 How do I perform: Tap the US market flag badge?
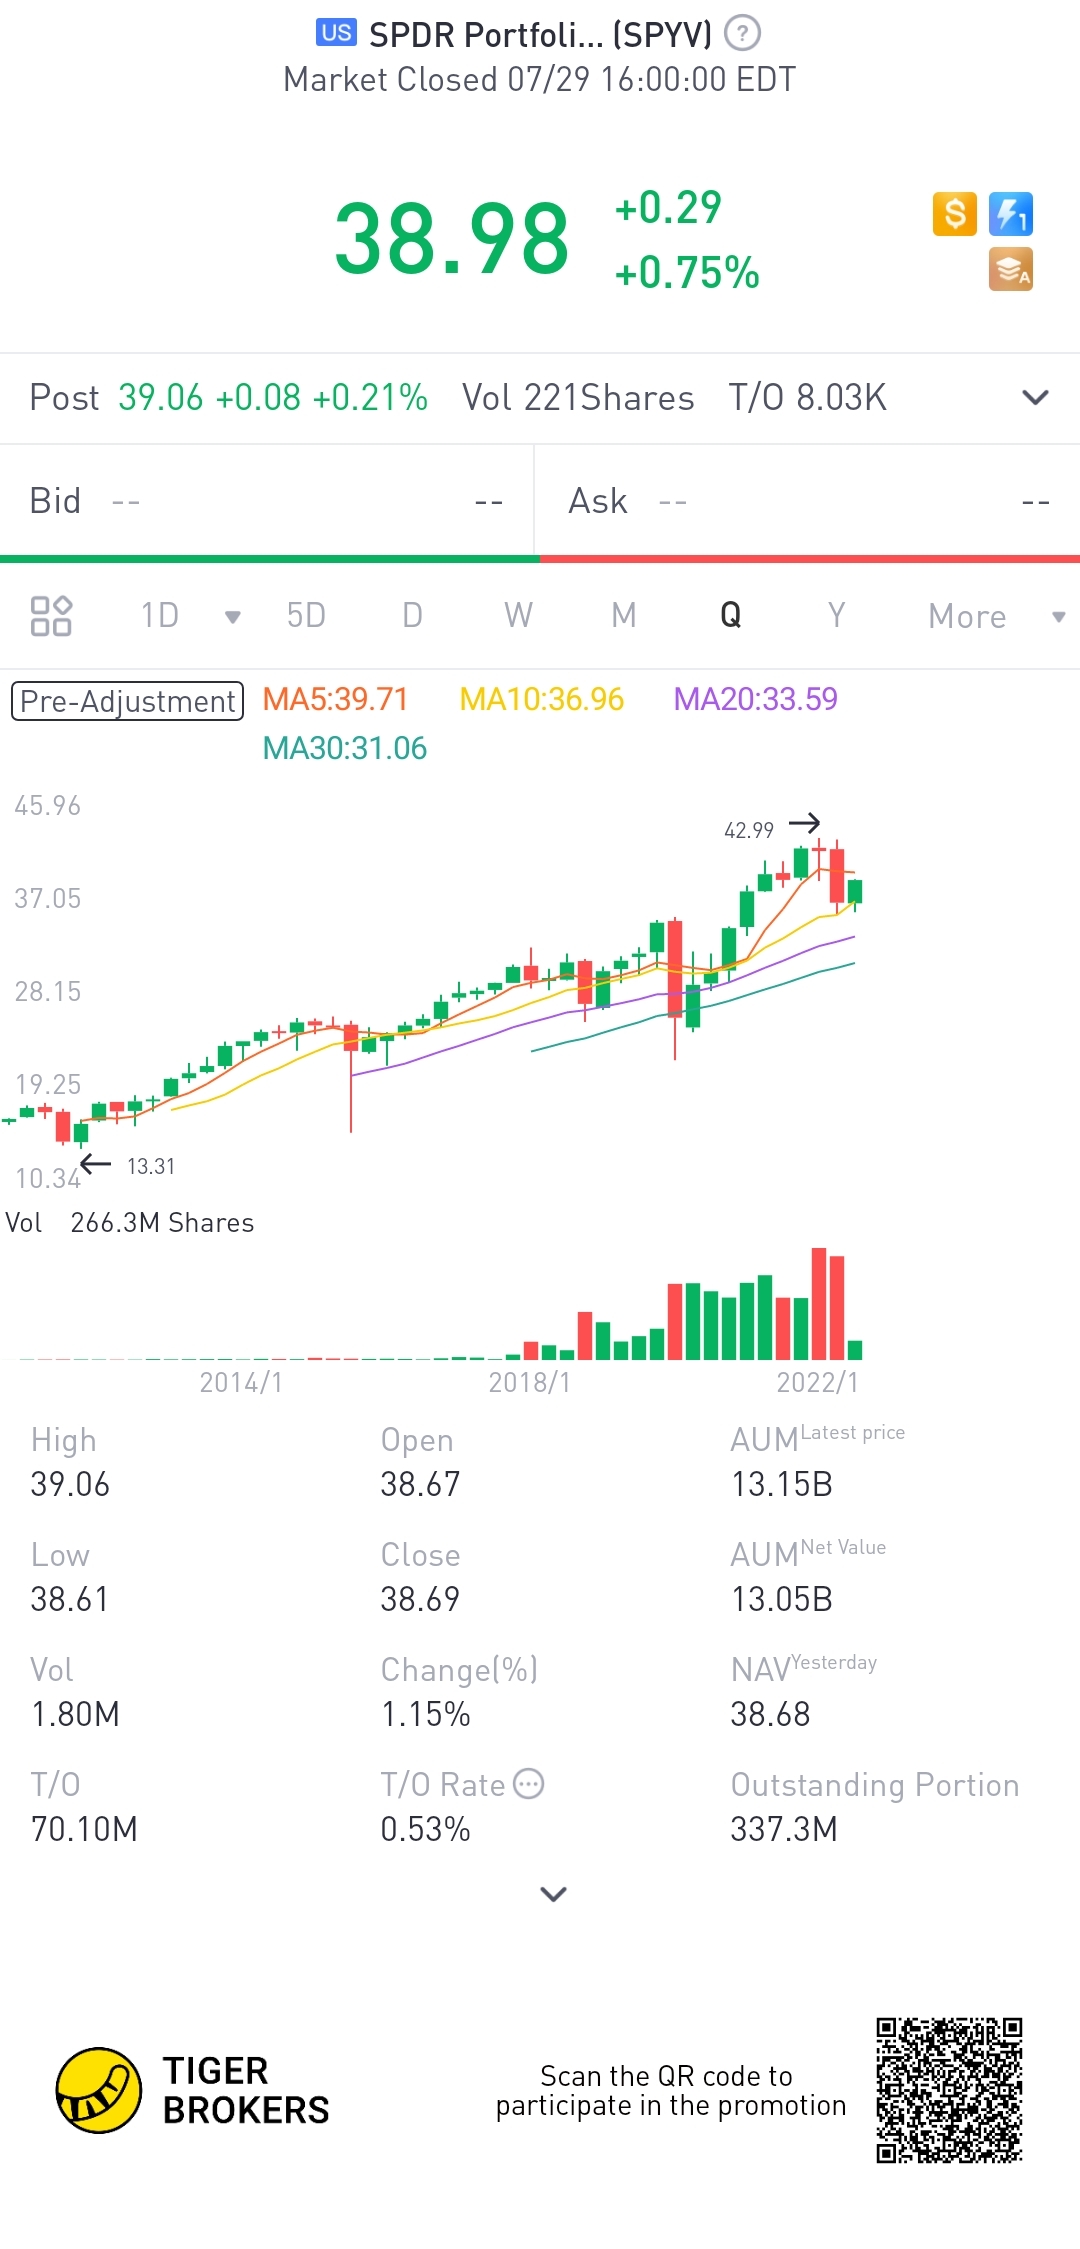click(337, 33)
